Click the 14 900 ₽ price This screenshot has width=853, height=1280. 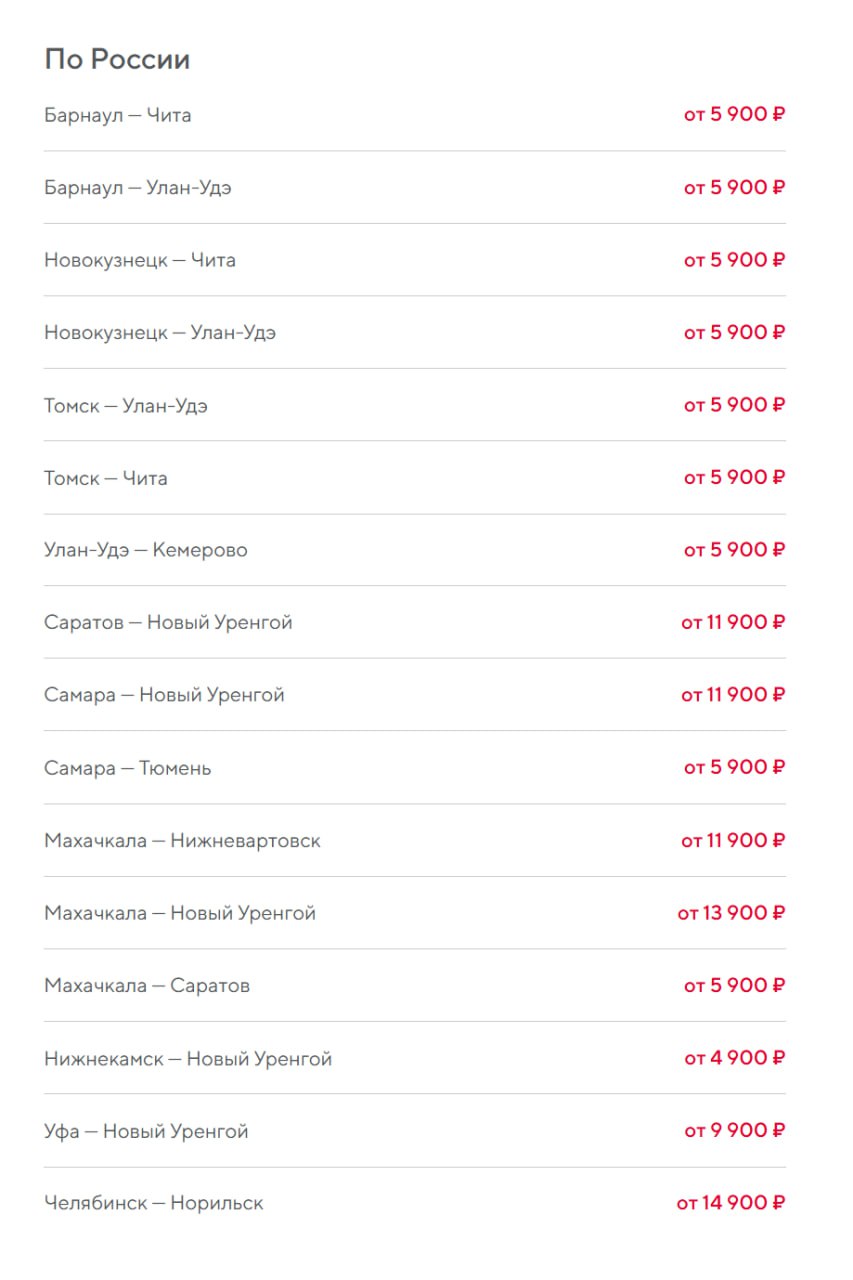pos(731,1203)
